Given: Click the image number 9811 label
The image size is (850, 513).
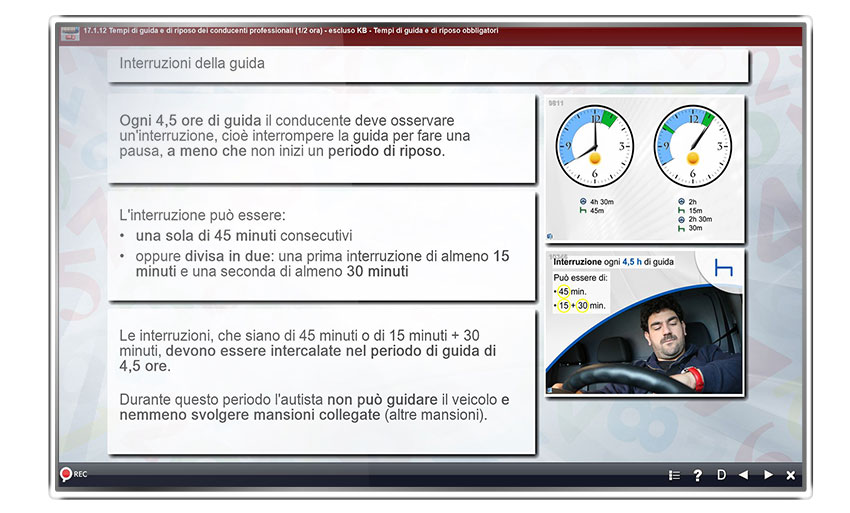Looking at the screenshot, I should tap(557, 103).
